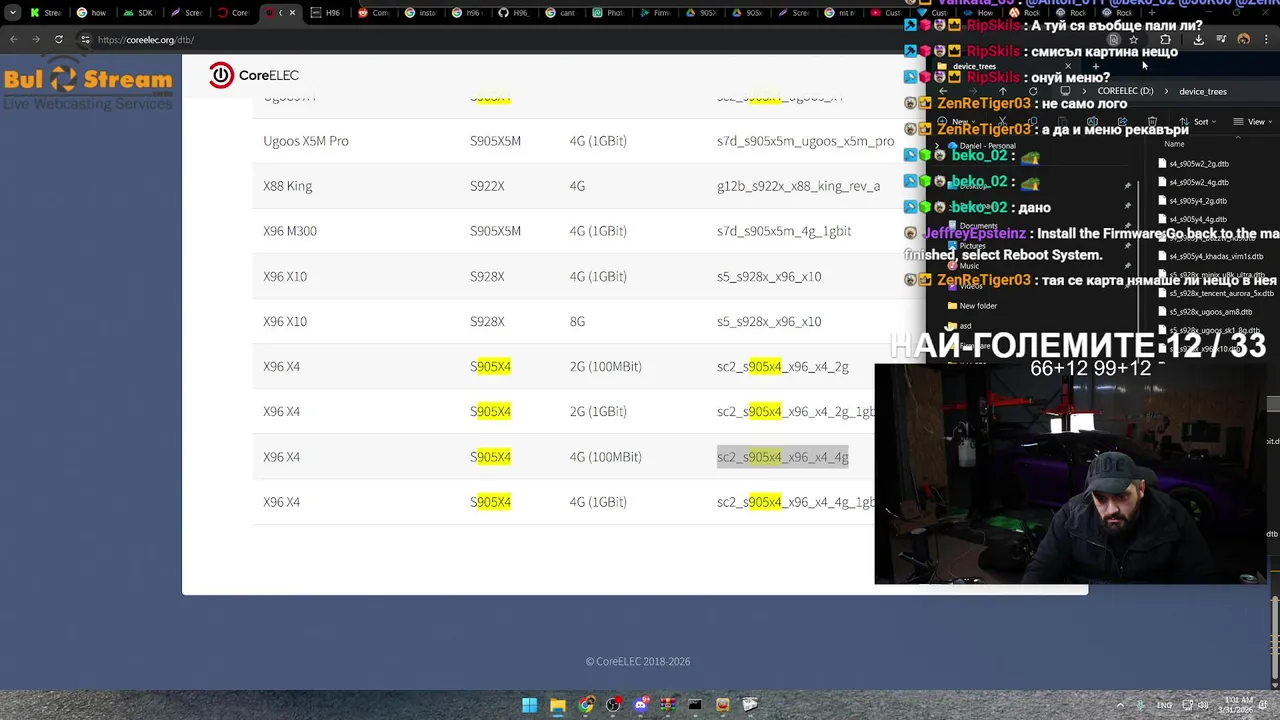Click the X96 M300 device name
The width and height of the screenshot is (1280, 720).
(290, 231)
